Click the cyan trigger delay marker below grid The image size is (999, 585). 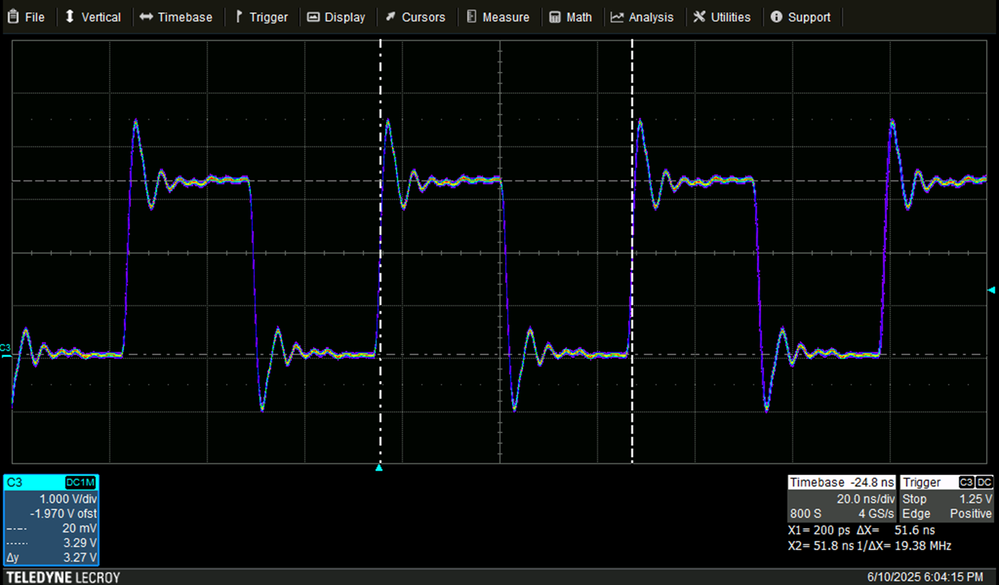[379, 468]
